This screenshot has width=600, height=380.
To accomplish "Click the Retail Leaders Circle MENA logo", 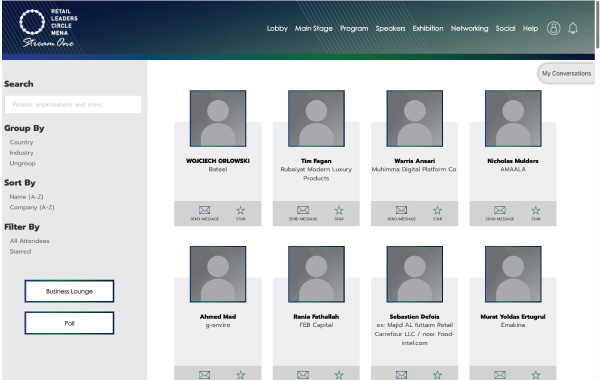I will 48,28.
